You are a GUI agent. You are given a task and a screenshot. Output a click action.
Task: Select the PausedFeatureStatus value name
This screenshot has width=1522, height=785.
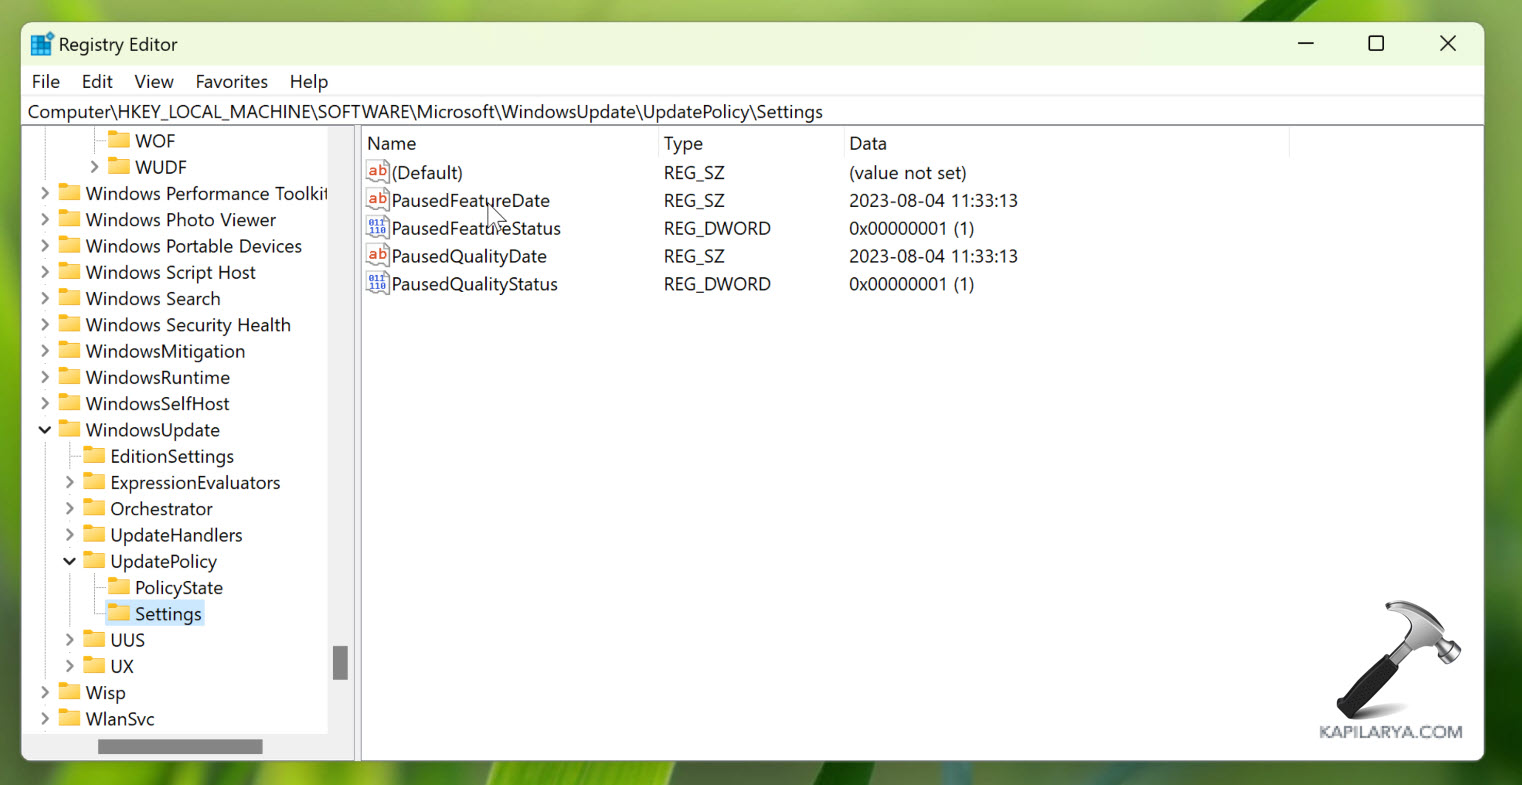[476, 229]
